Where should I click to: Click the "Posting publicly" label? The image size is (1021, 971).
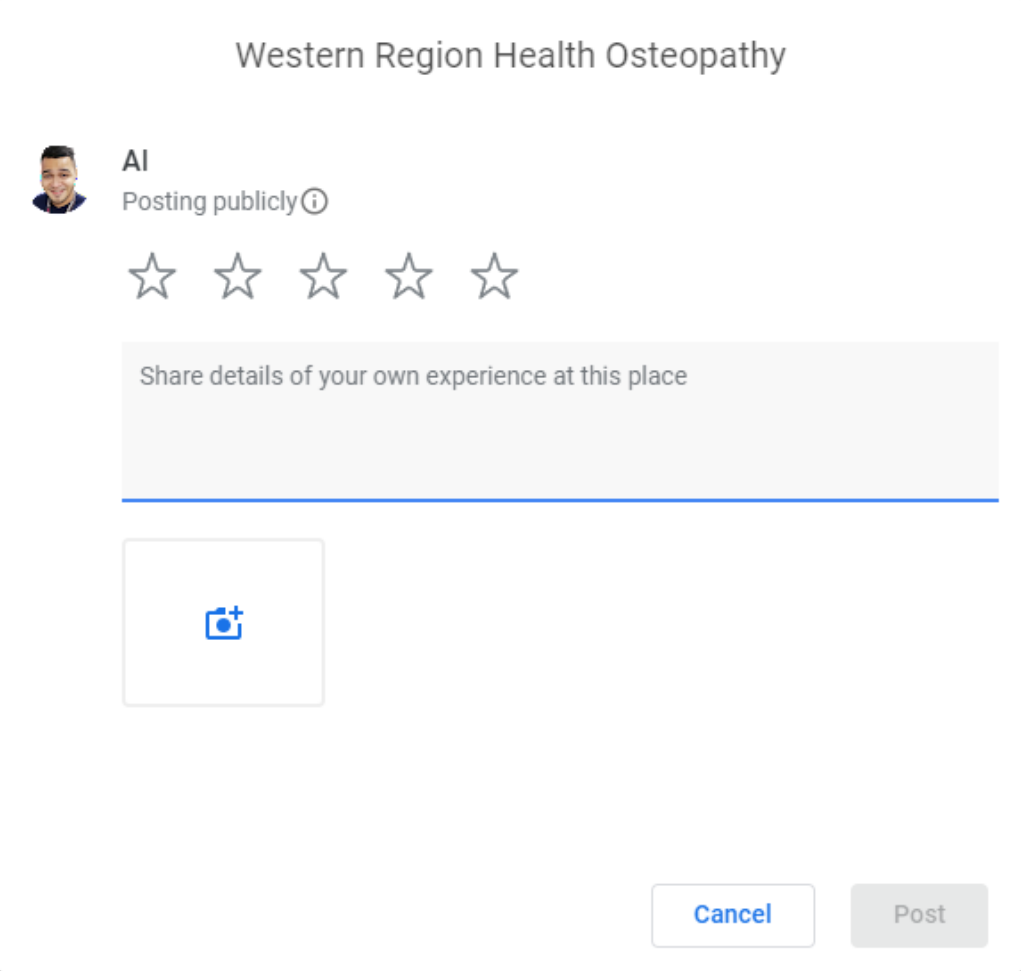tap(210, 202)
